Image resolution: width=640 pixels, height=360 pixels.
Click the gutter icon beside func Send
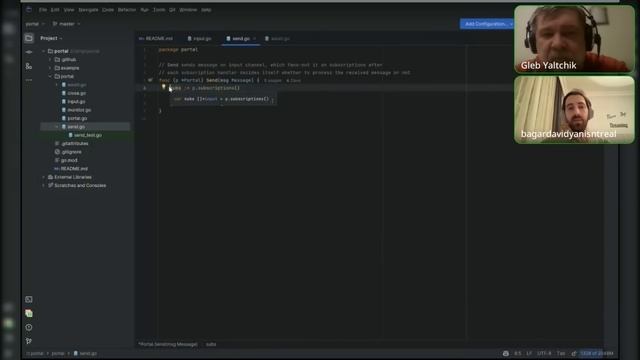[150, 80]
